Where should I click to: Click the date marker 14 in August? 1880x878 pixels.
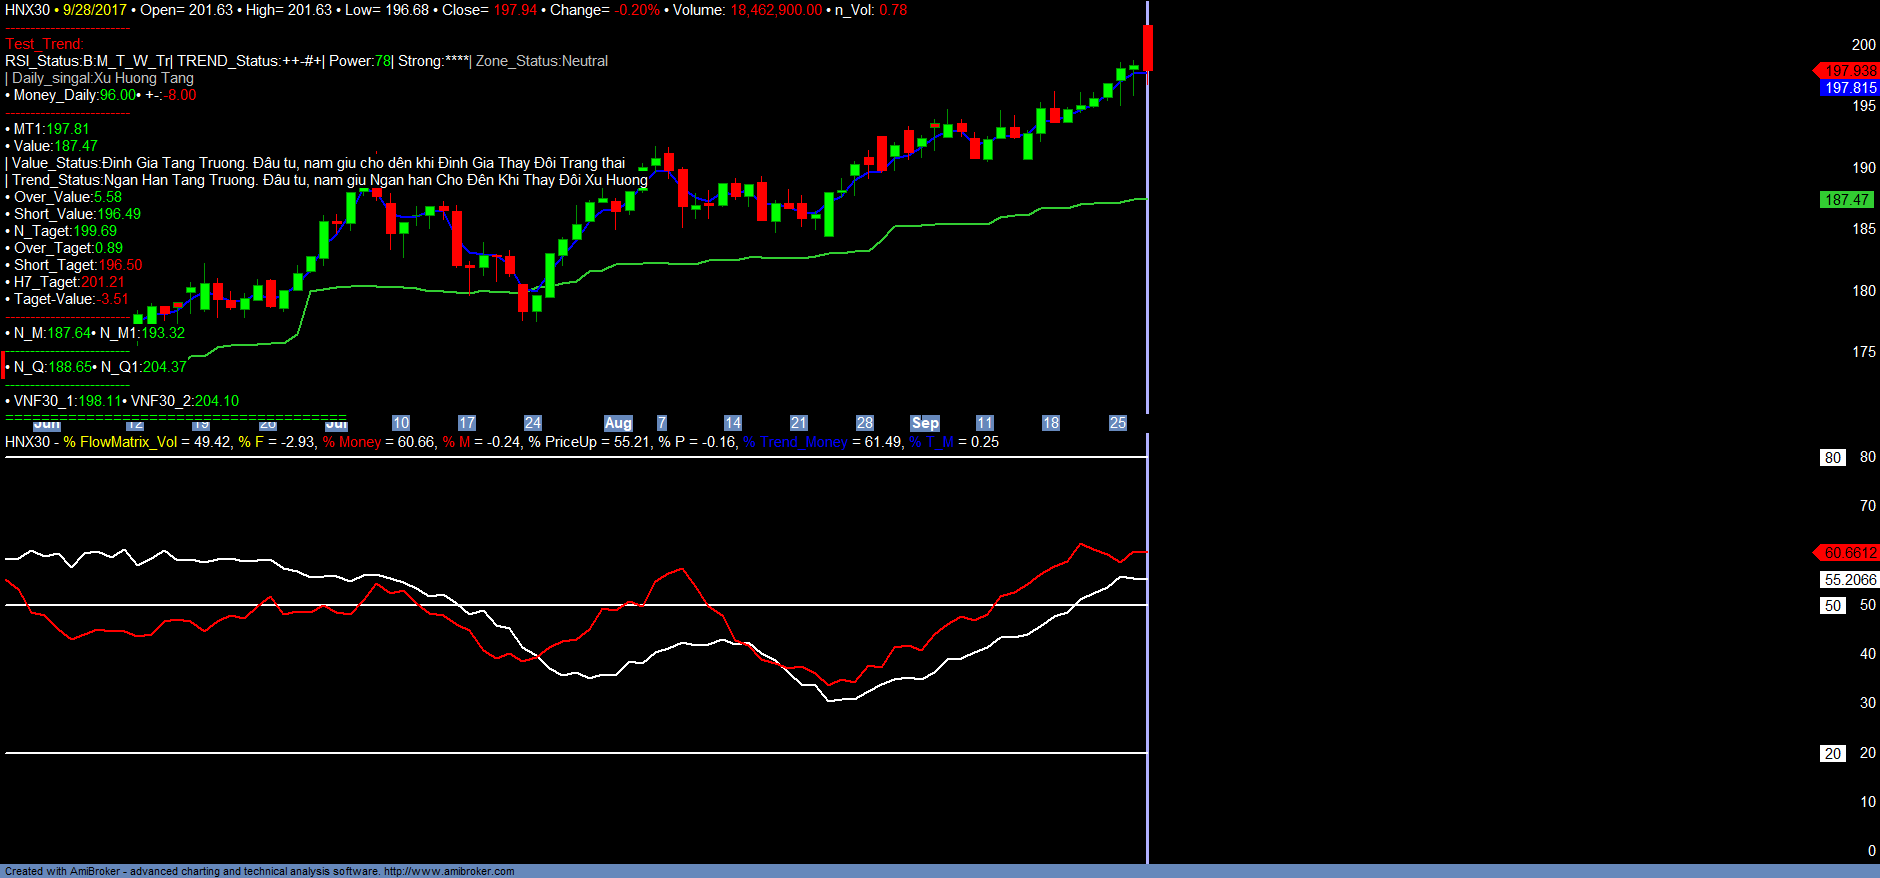[x=733, y=423]
